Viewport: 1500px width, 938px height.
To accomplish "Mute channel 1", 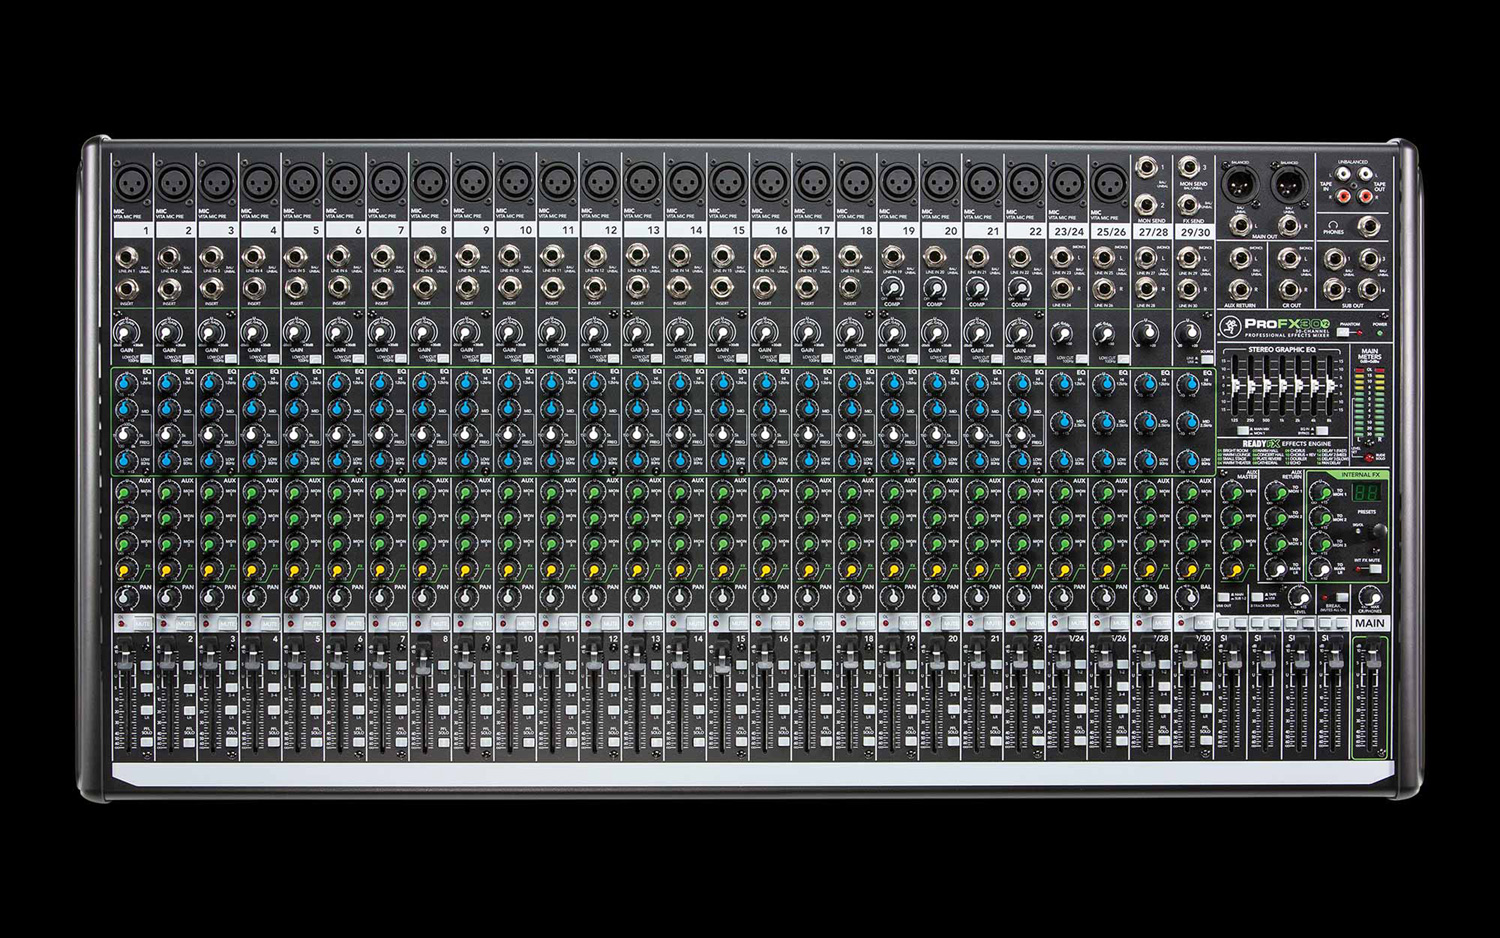I will click(143, 623).
